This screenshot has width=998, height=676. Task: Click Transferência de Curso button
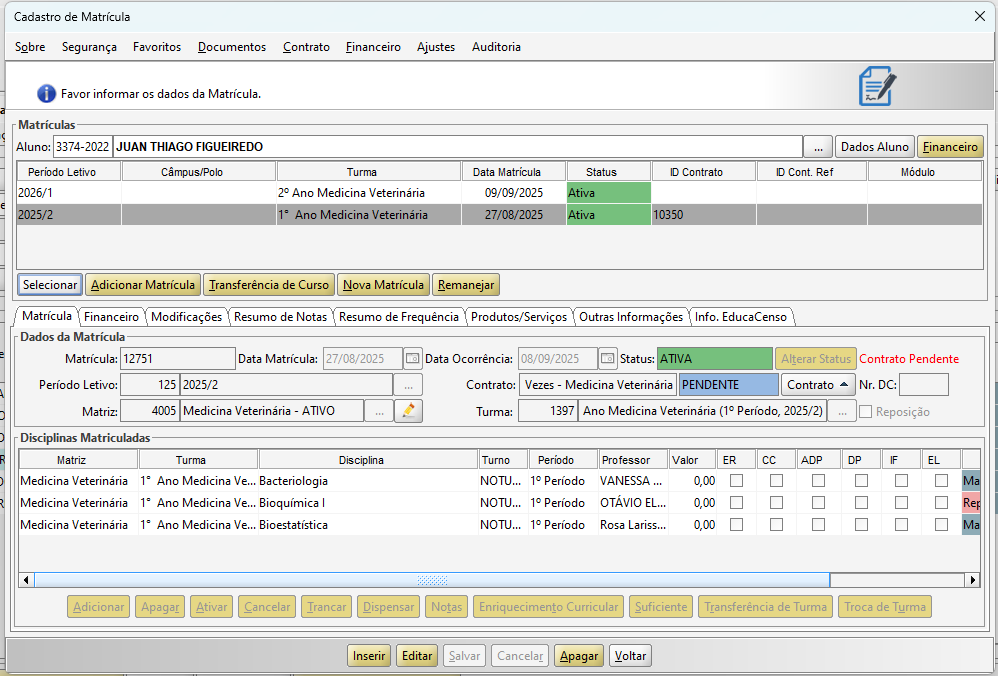[269, 285]
